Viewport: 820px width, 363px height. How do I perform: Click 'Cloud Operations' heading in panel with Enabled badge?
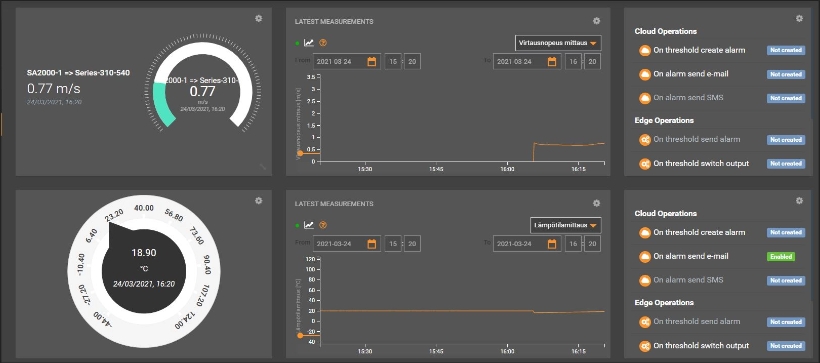(x=666, y=213)
